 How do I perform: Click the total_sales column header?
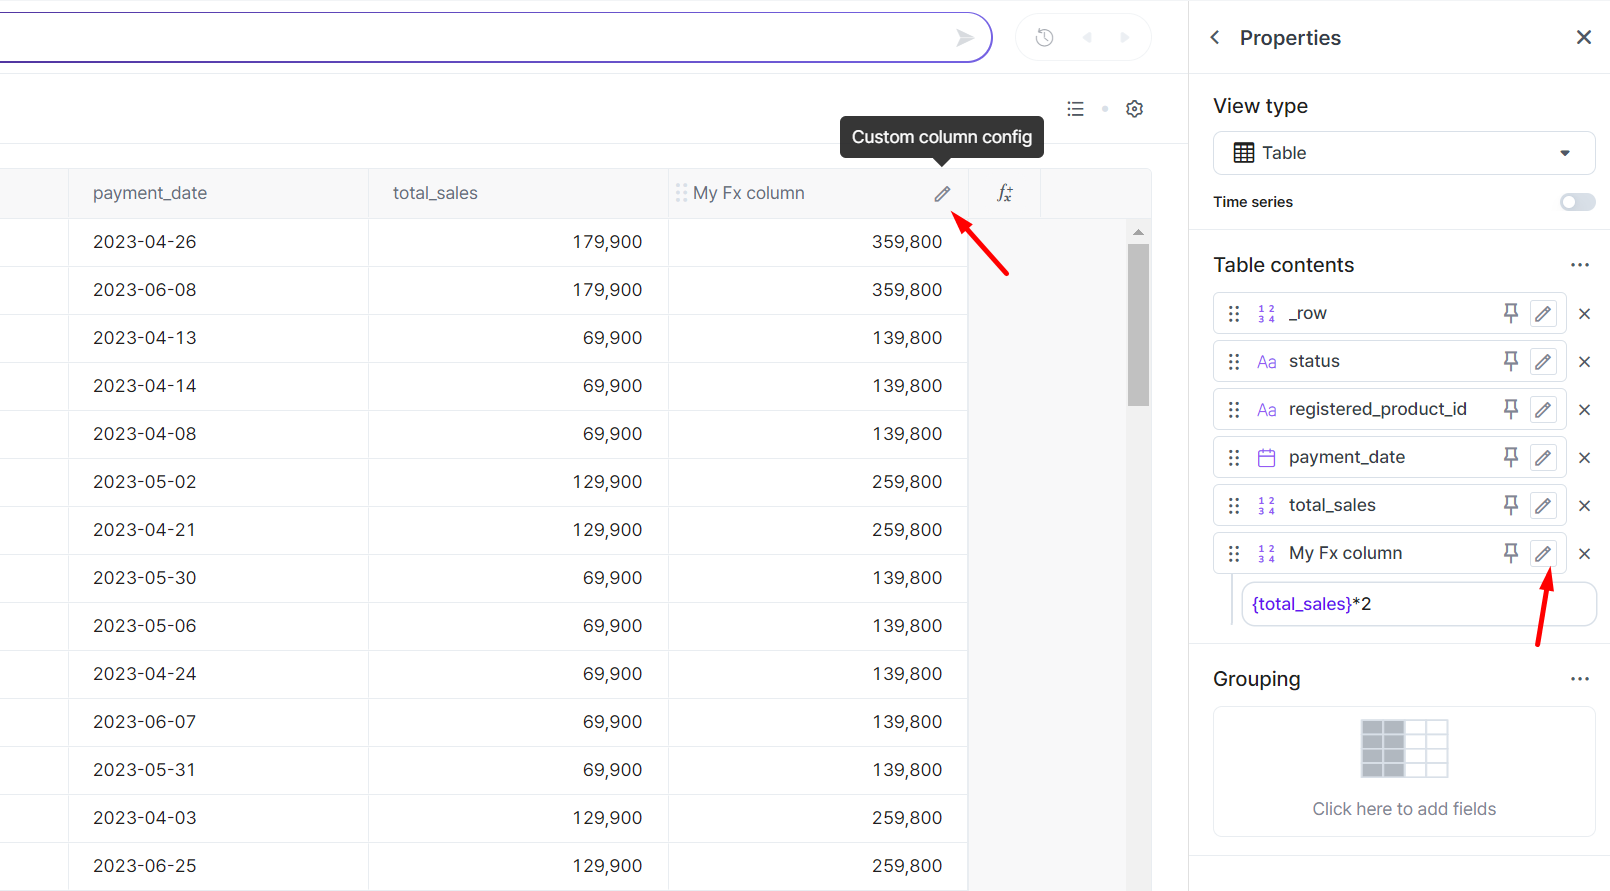point(435,193)
